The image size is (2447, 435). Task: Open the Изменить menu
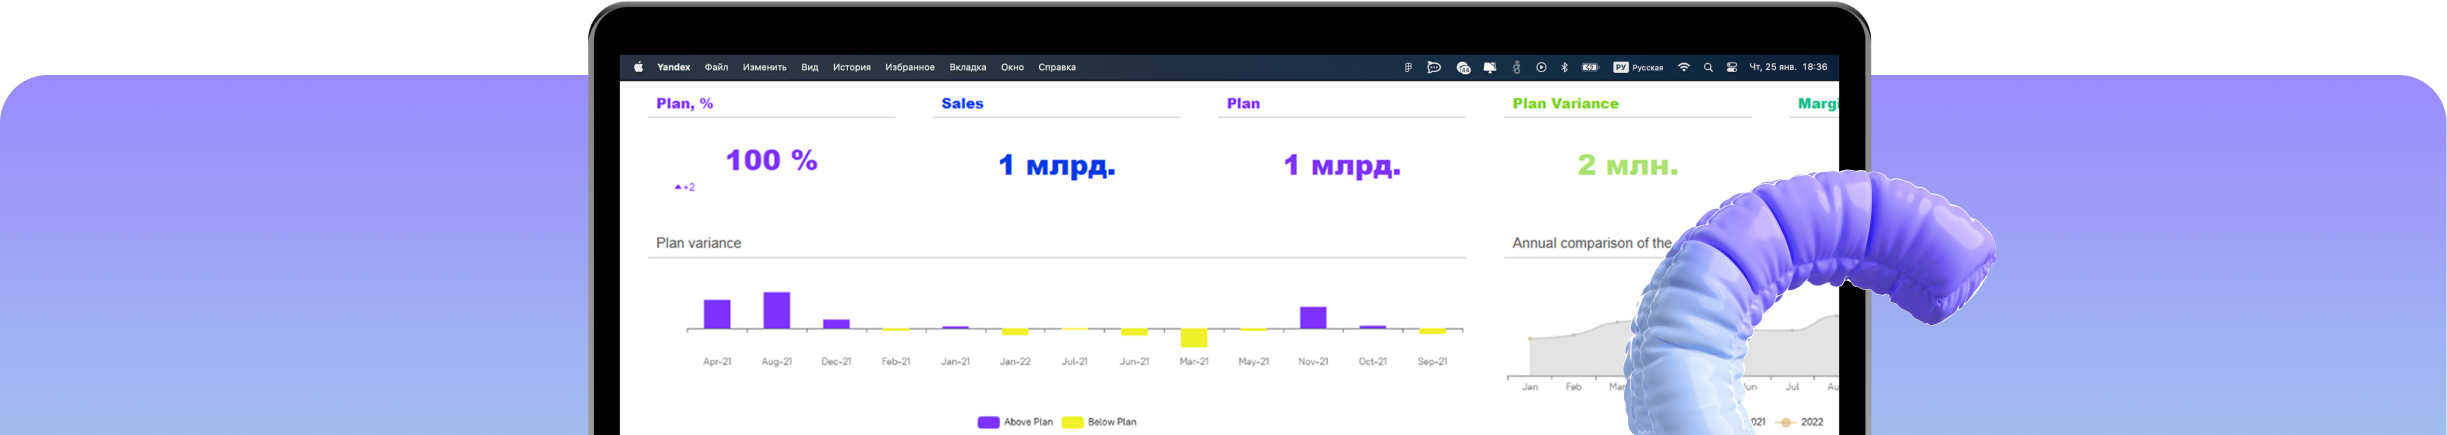[764, 67]
